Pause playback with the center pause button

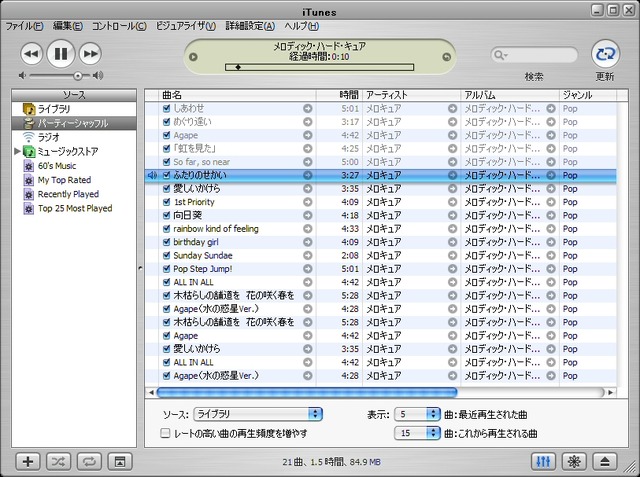60,54
